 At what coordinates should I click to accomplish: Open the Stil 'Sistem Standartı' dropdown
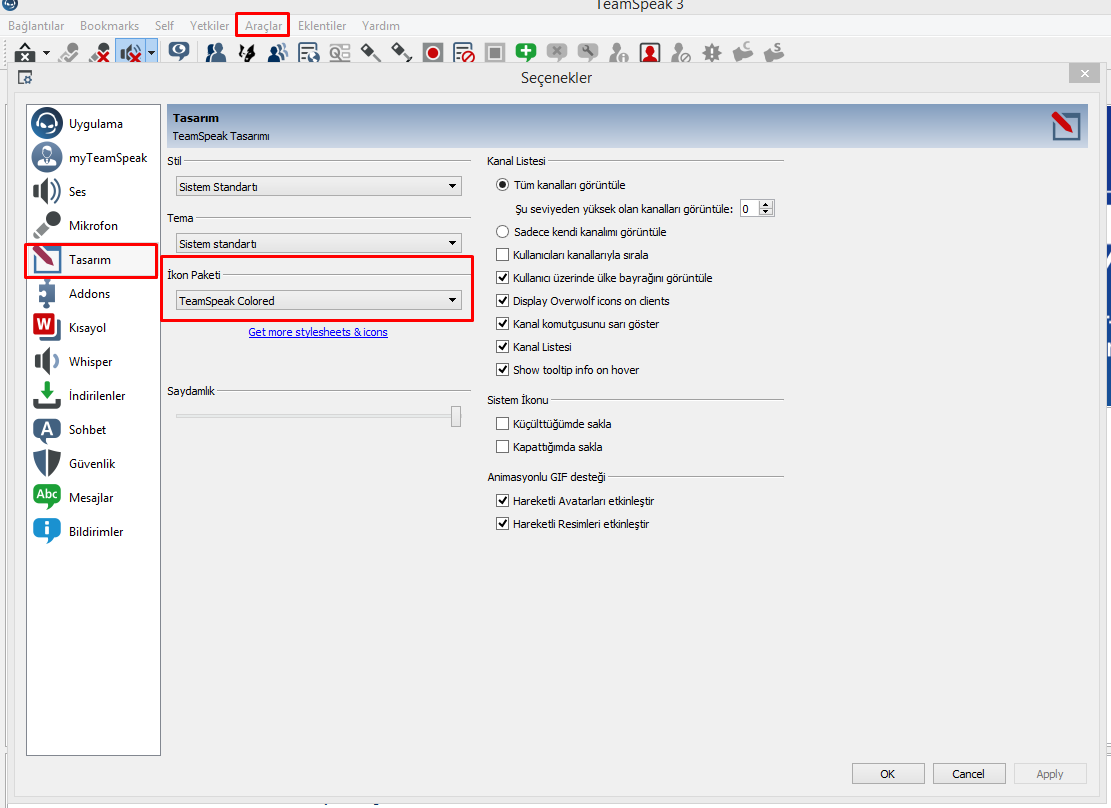coord(319,186)
